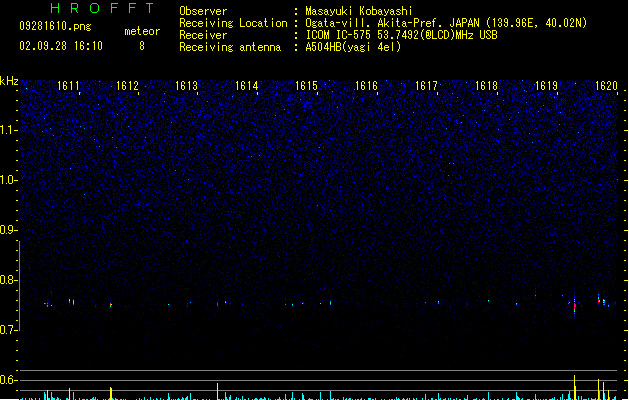Viewport: 629px width, 400px height.
Task: Click the Receiving Location label
Action: point(233,23)
